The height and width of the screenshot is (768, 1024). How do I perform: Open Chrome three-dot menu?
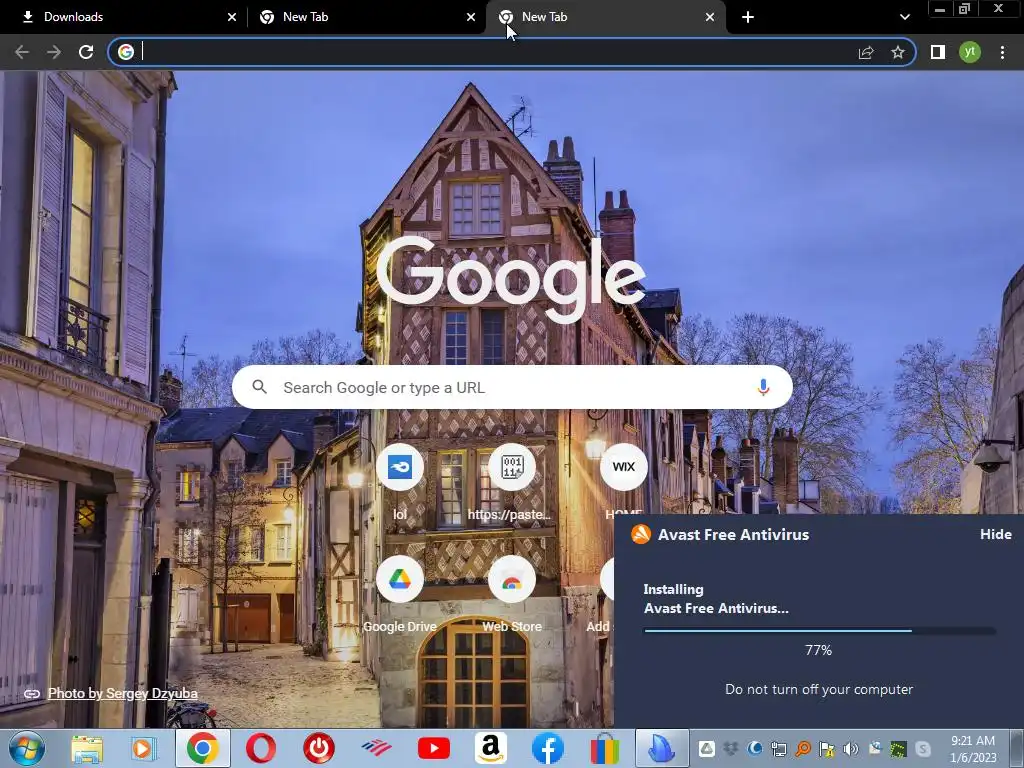click(1002, 52)
